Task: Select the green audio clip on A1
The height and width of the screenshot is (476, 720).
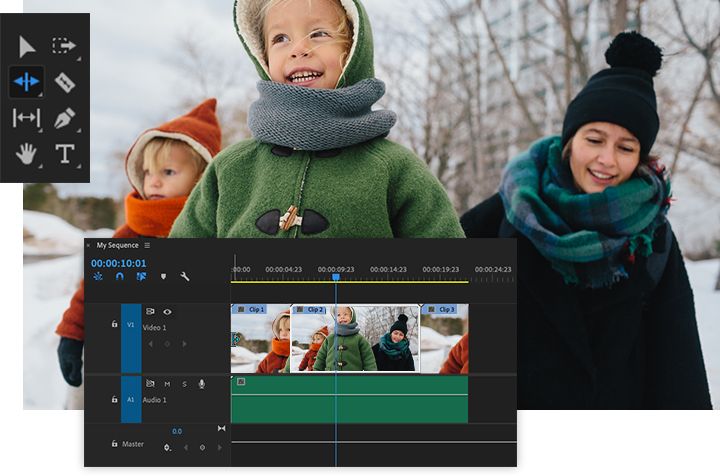Action: (x=349, y=399)
